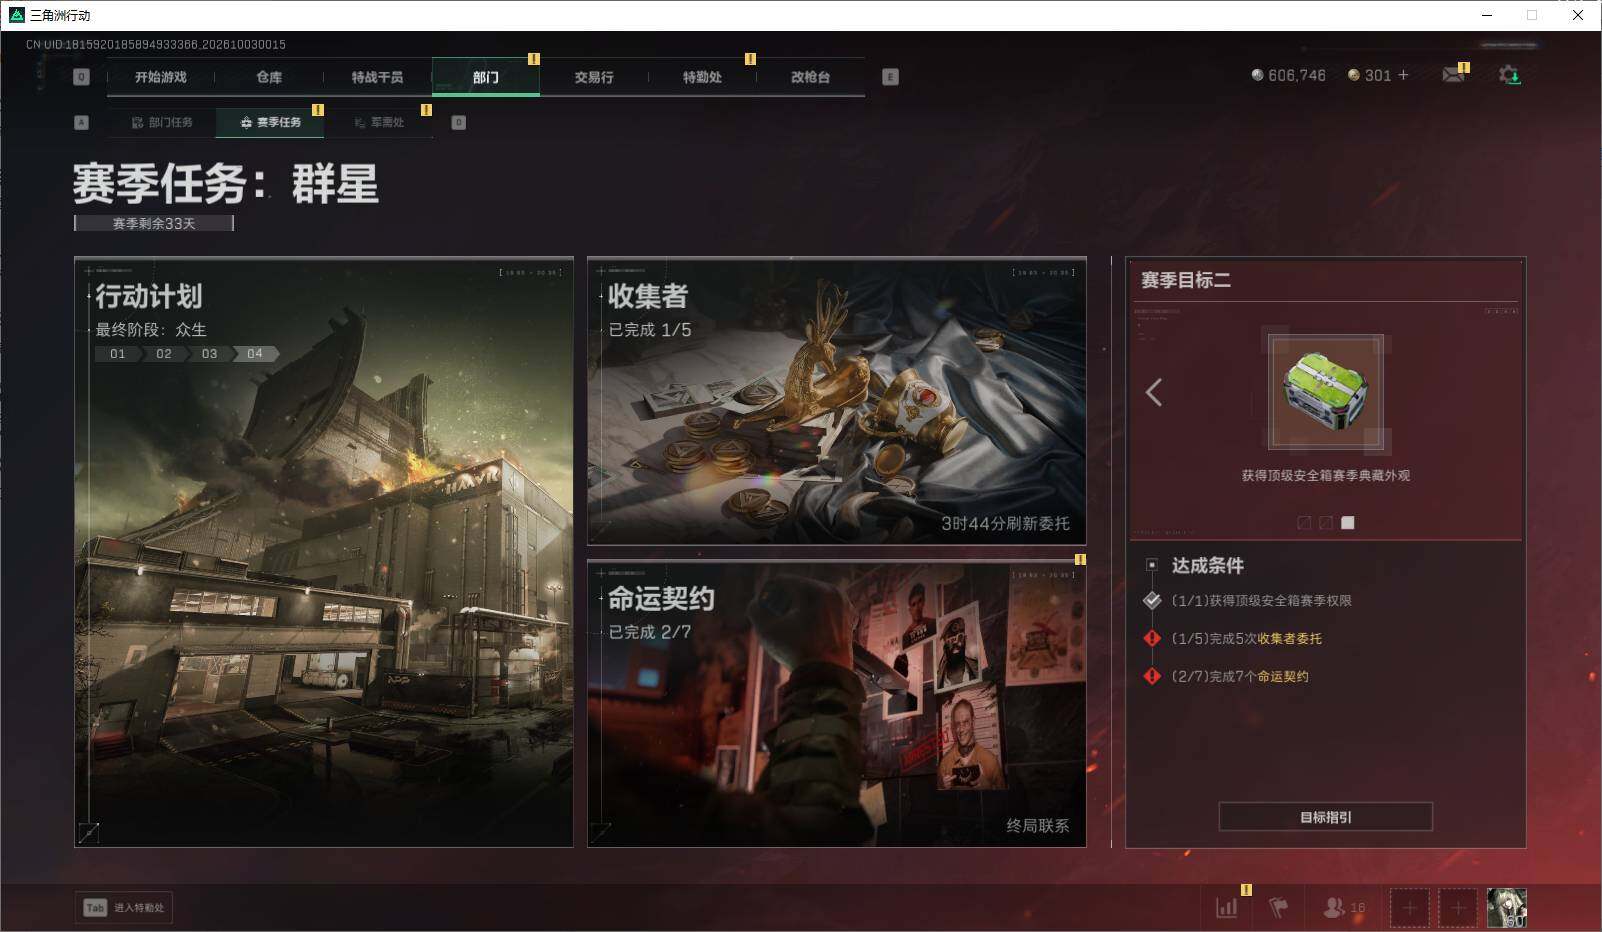Go to previous season goal arrow
Screen dimensions: 1602x932
[1154, 392]
